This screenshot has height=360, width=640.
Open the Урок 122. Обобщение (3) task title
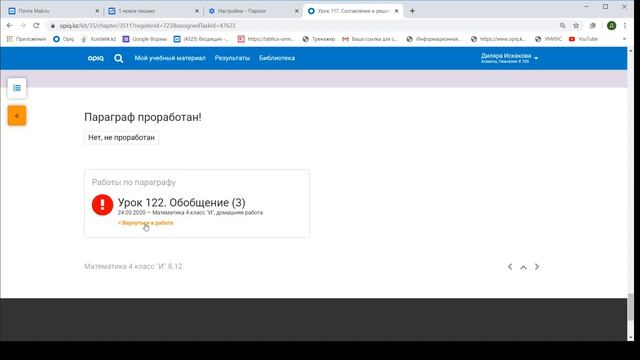click(x=182, y=202)
